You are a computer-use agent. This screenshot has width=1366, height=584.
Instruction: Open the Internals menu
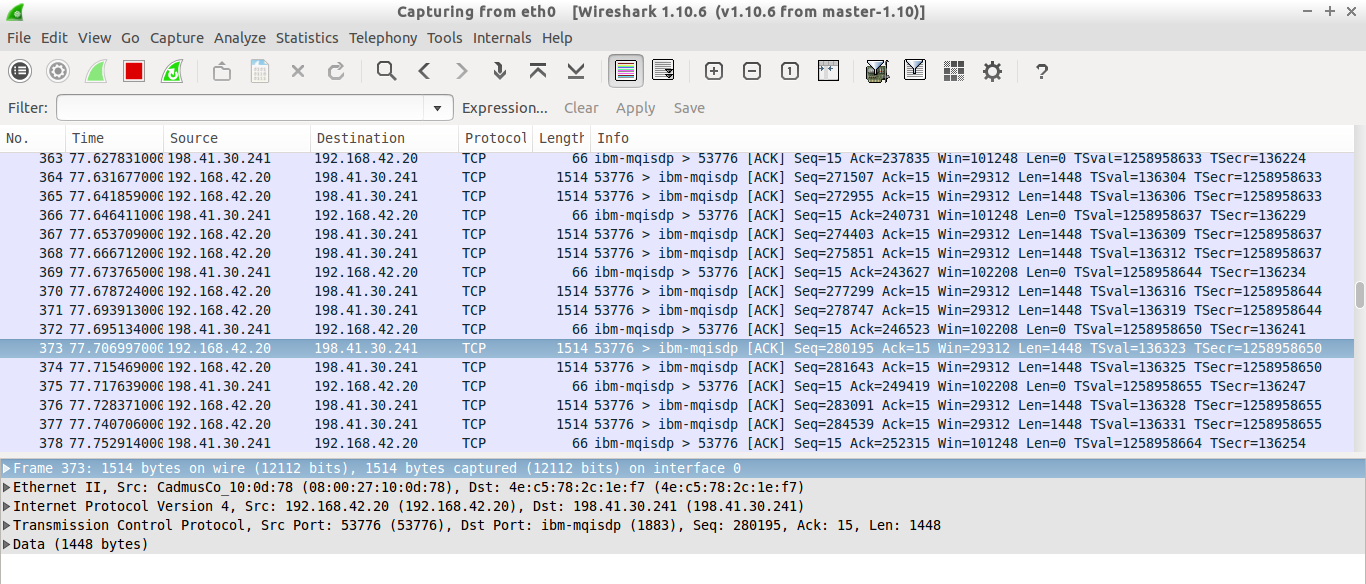[502, 38]
